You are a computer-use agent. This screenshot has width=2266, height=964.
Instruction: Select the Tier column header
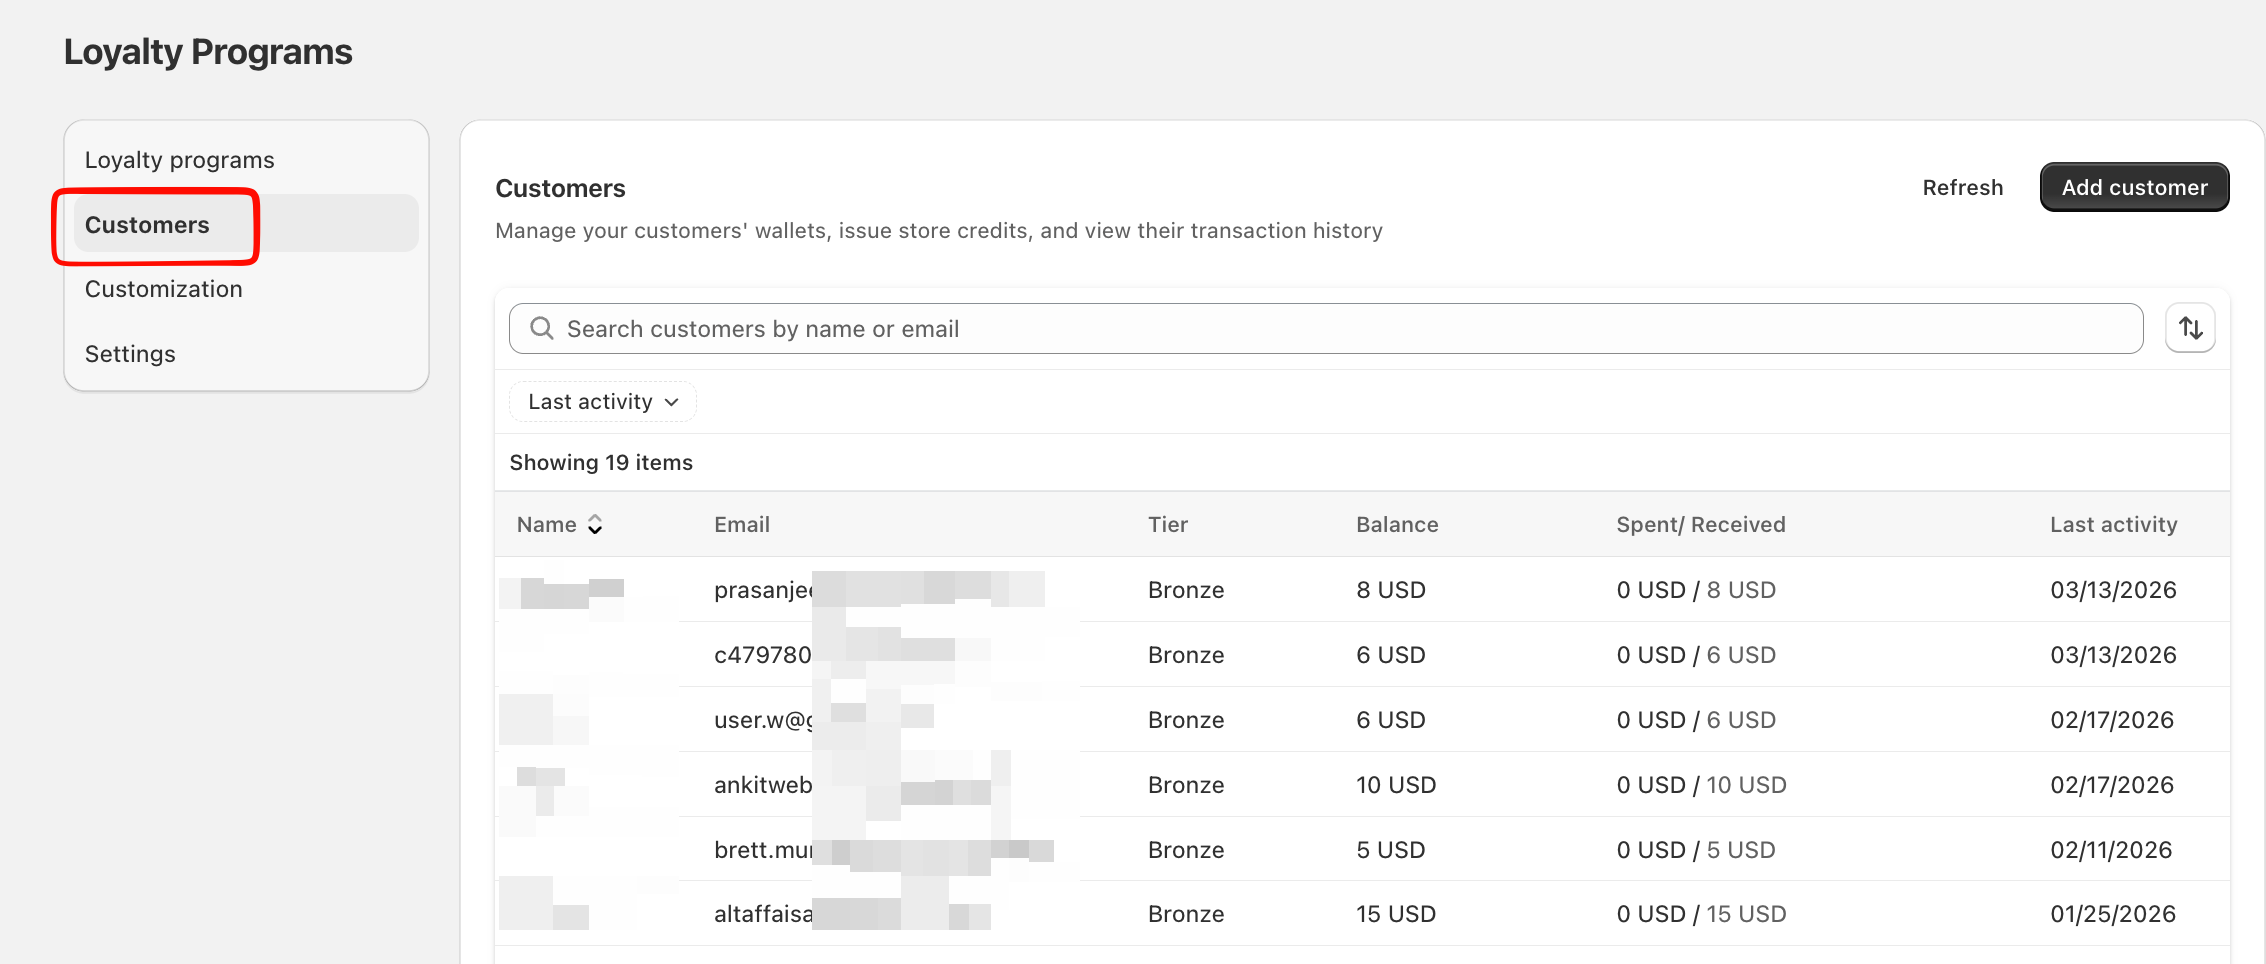click(1168, 525)
